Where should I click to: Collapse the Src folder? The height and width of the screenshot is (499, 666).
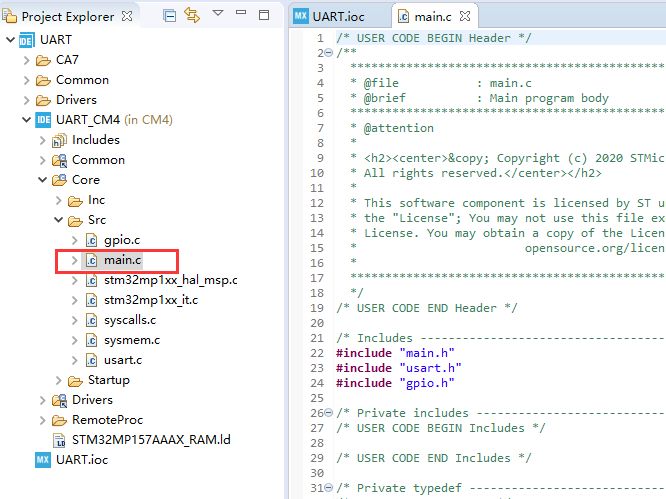pos(59,220)
